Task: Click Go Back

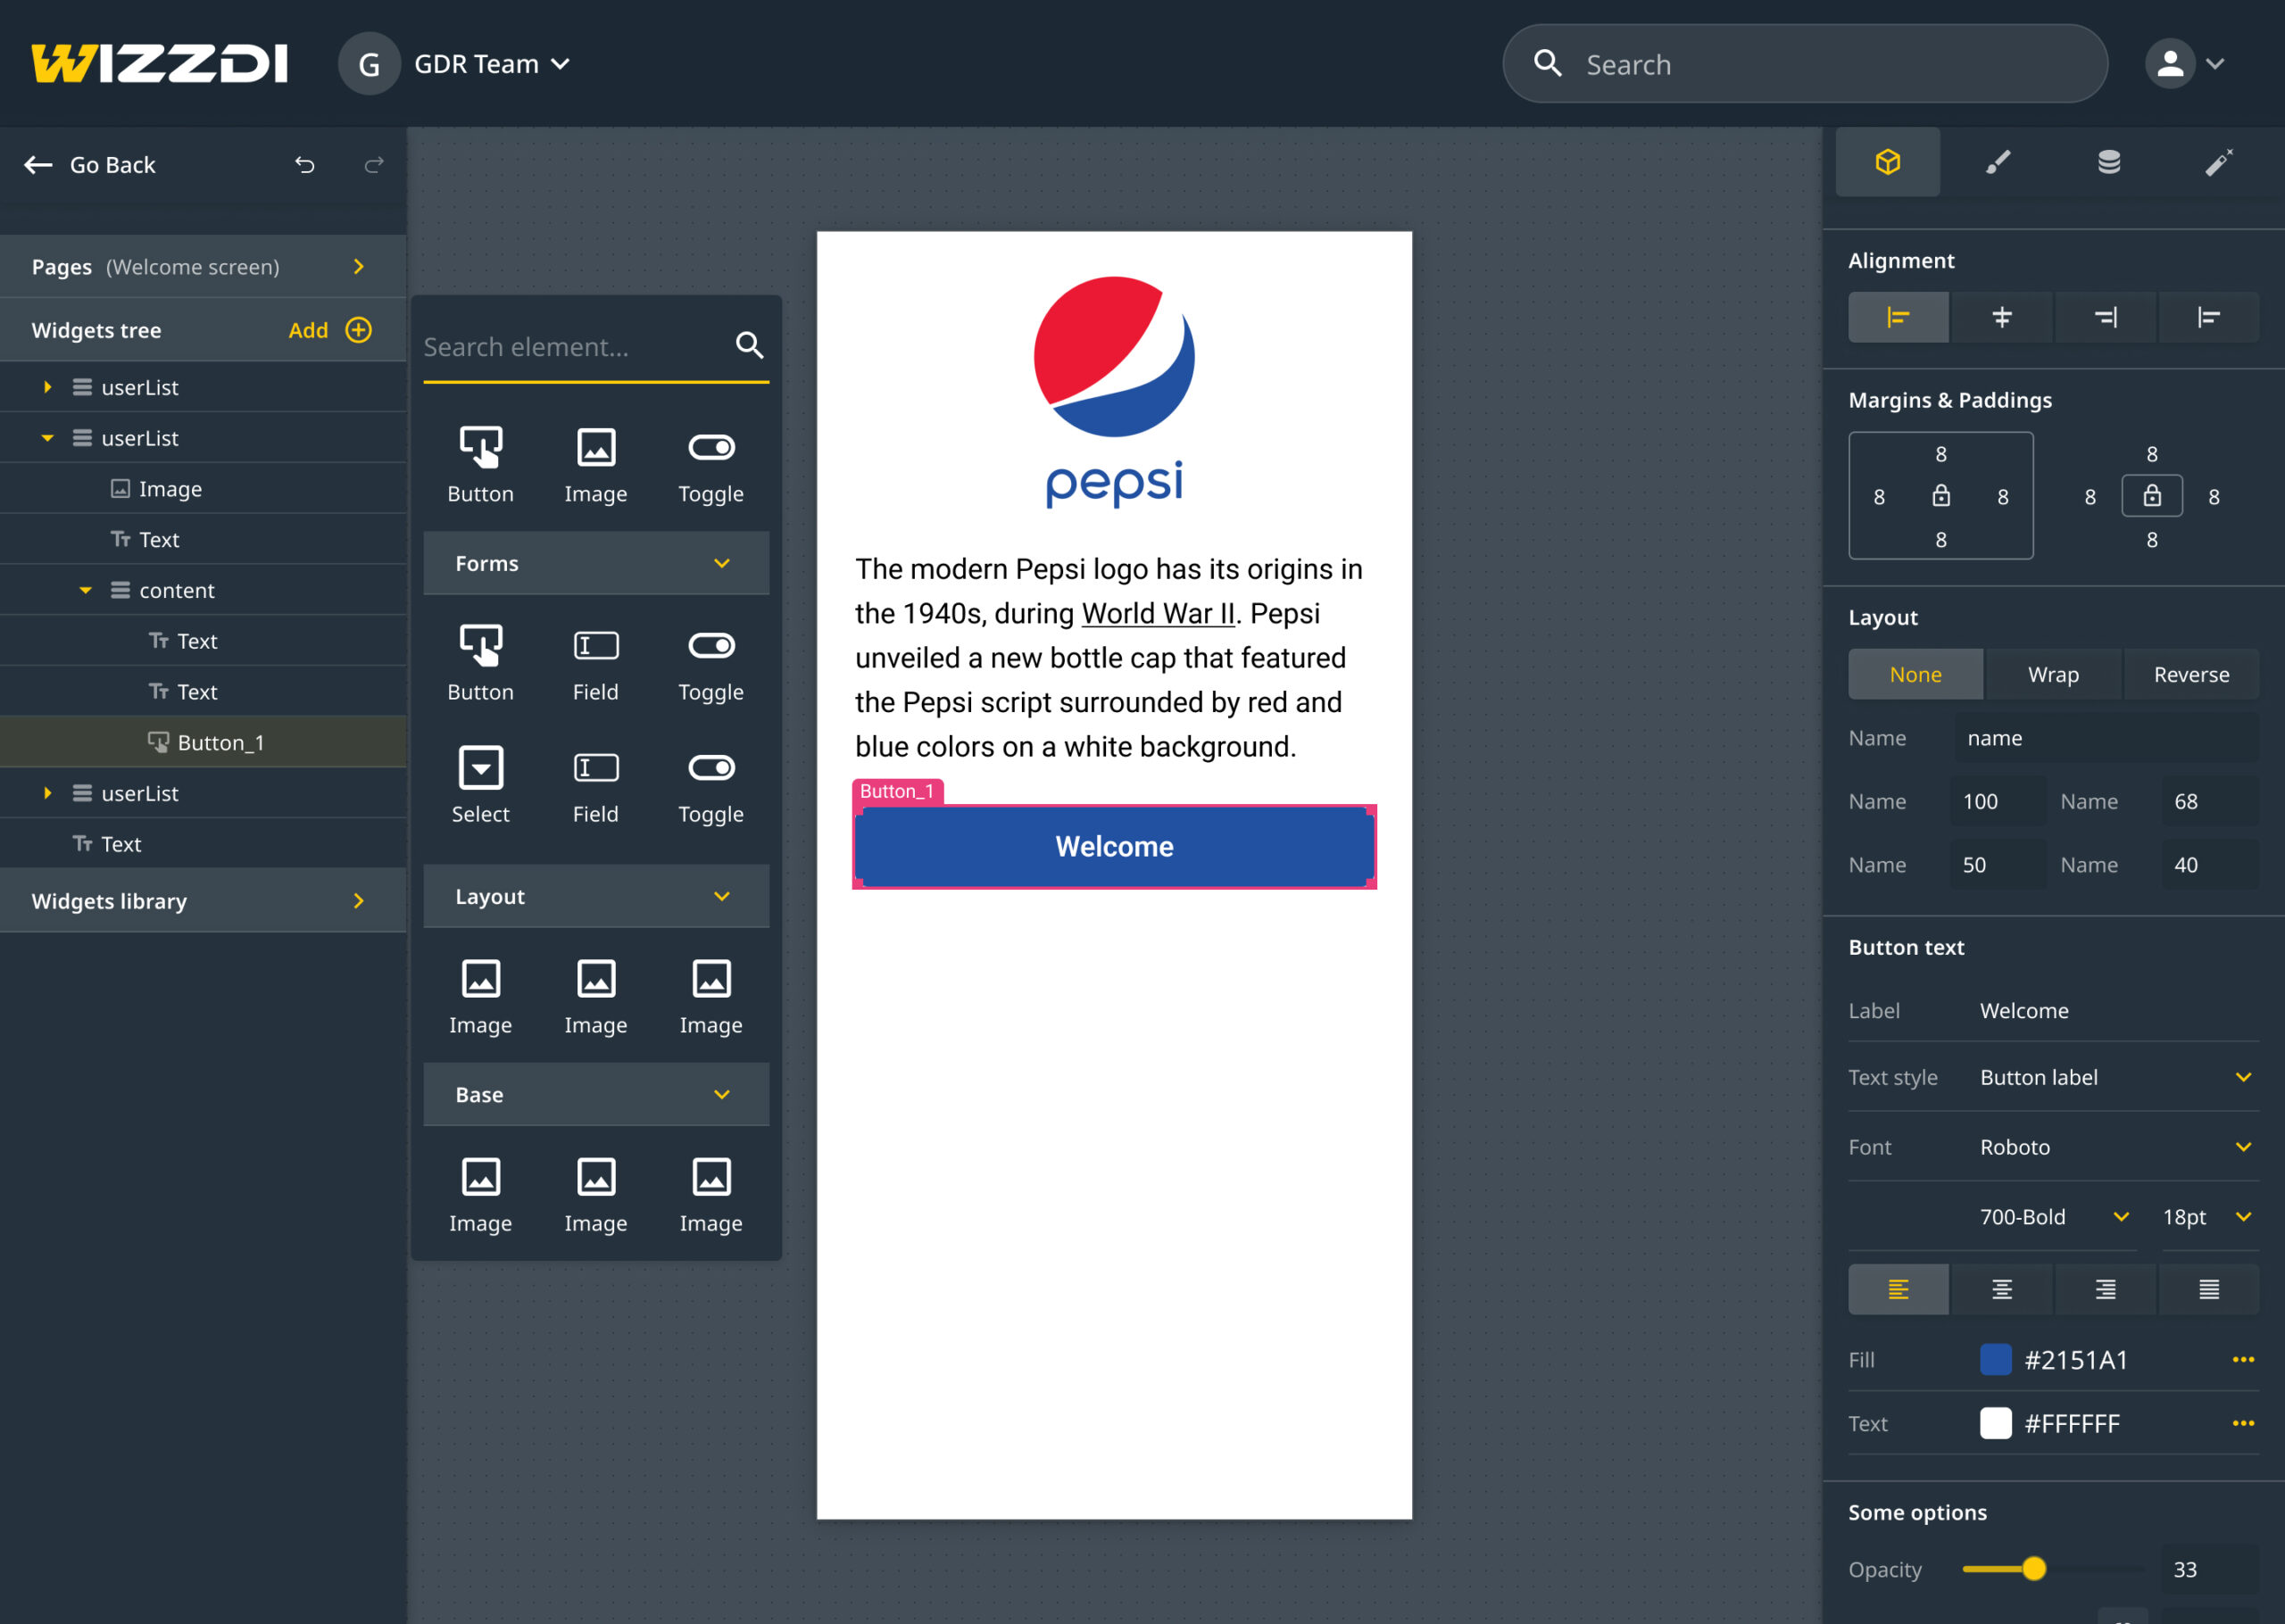Action: click(90, 165)
